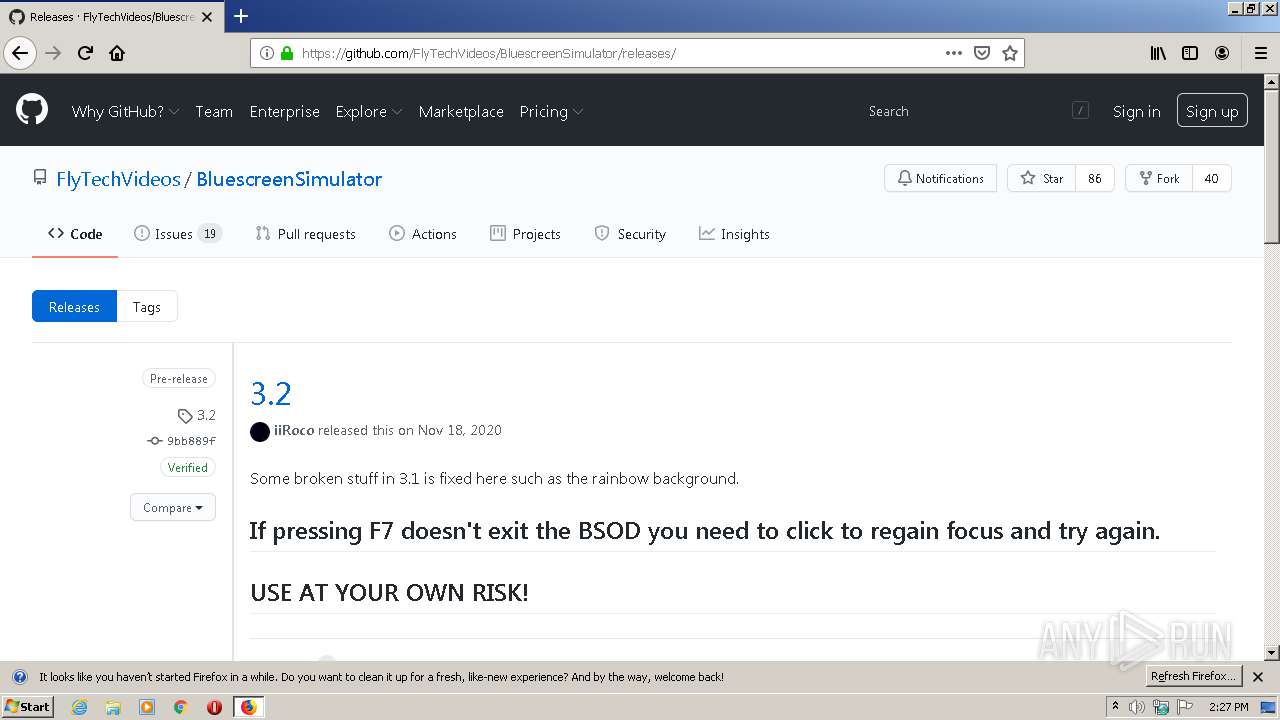This screenshot has width=1280, height=720.
Task: Open the Compare dropdown button
Action: (x=173, y=507)
